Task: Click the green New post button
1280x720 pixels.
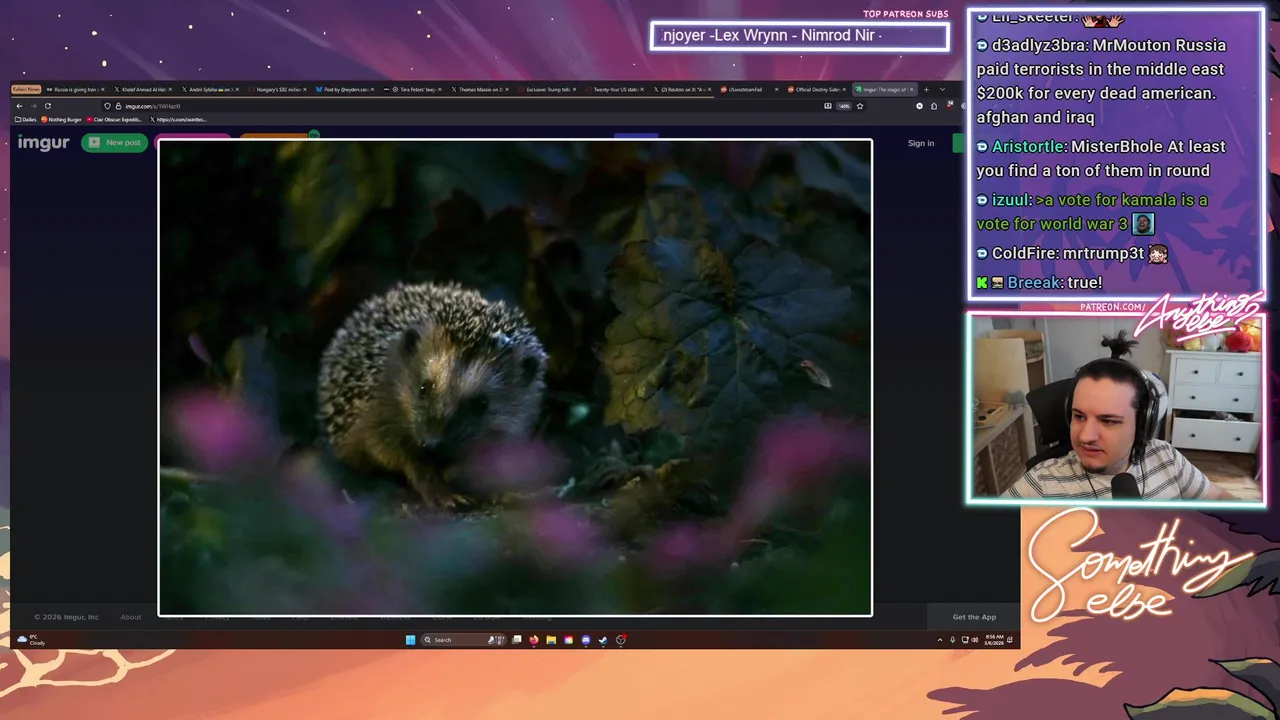Action: click(115, 143)
